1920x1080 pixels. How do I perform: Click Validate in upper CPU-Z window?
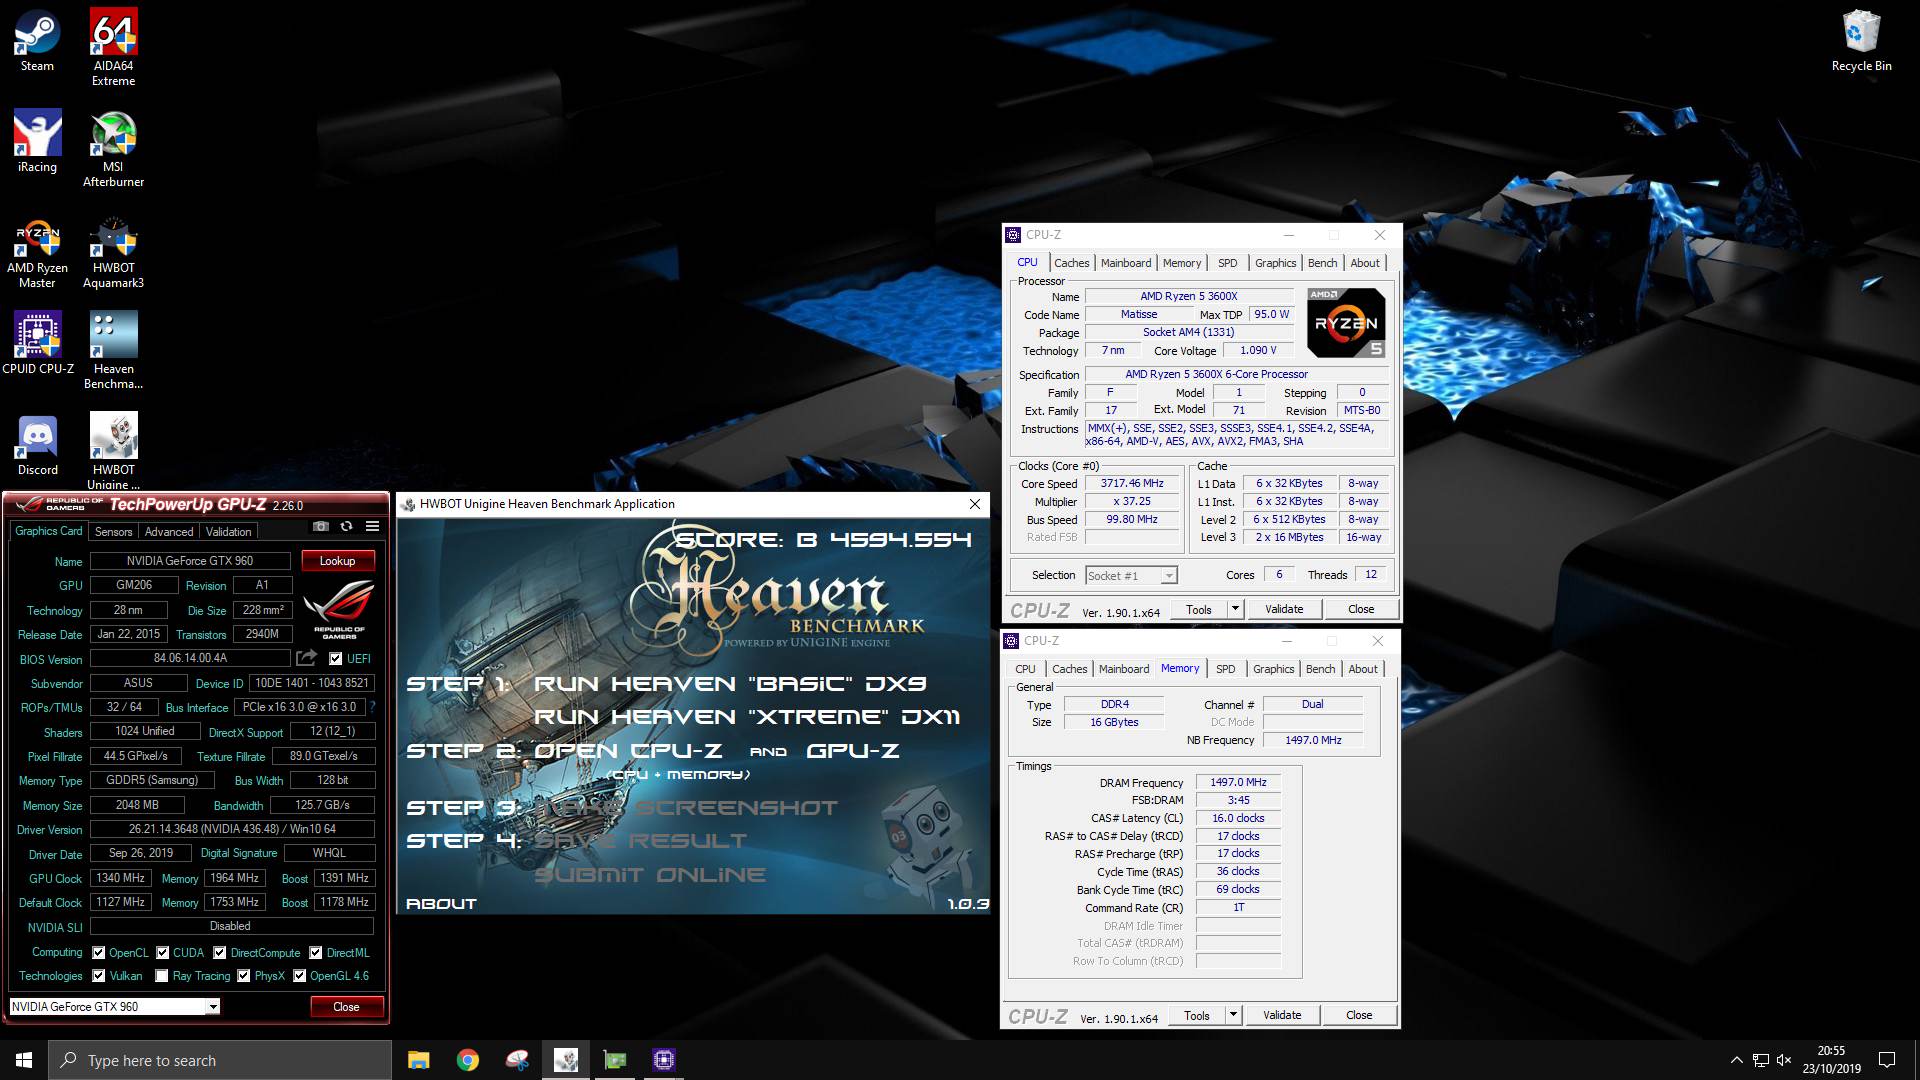click(x=1284, y=609)
